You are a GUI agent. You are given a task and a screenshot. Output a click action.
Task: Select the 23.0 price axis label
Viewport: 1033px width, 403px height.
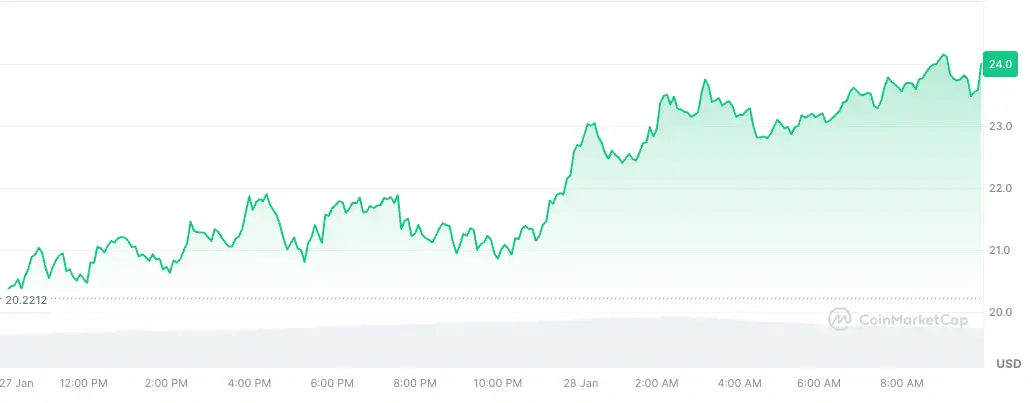point(1001,126)
